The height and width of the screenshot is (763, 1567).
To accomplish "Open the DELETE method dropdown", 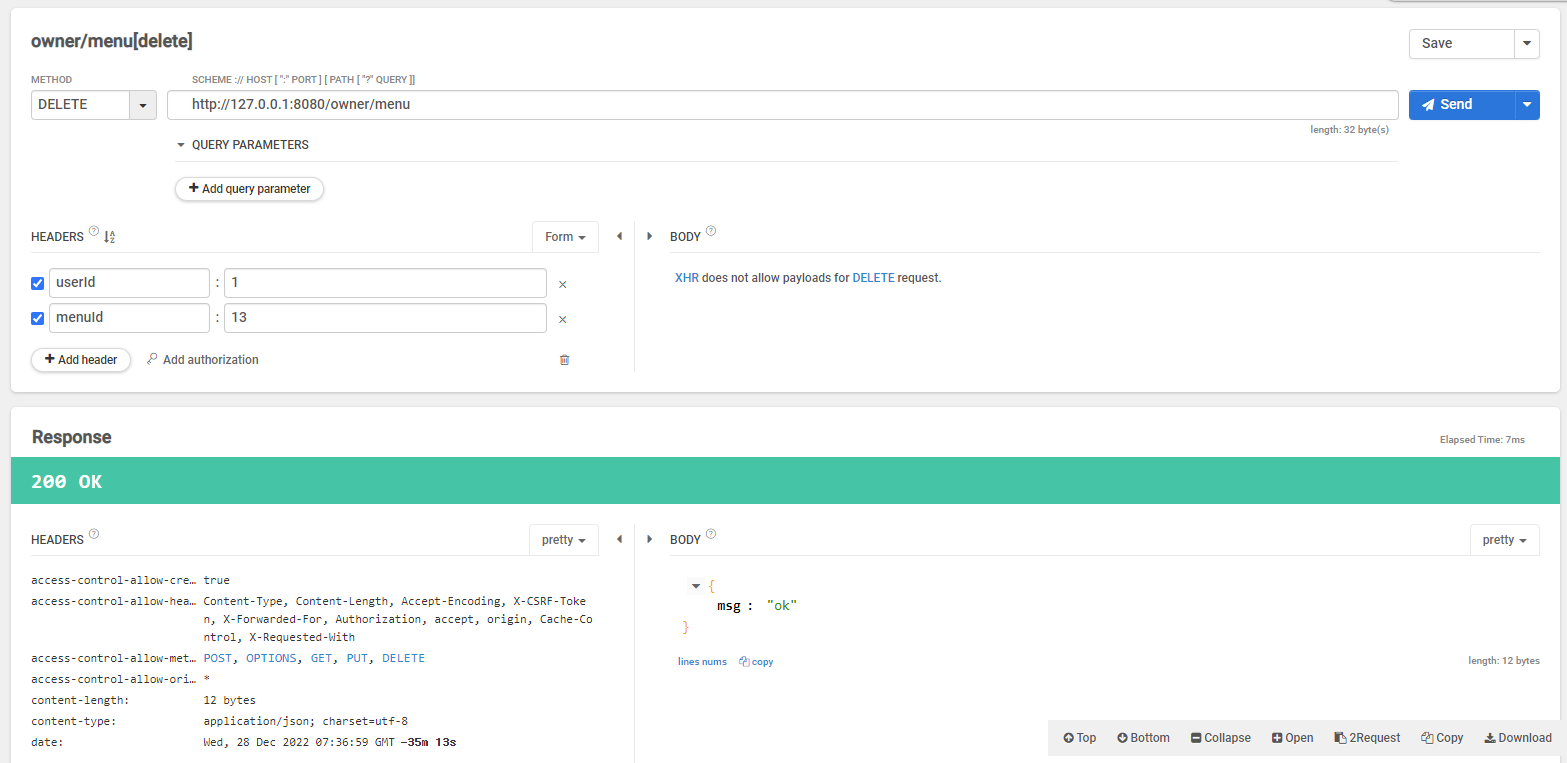I will 143,105.
